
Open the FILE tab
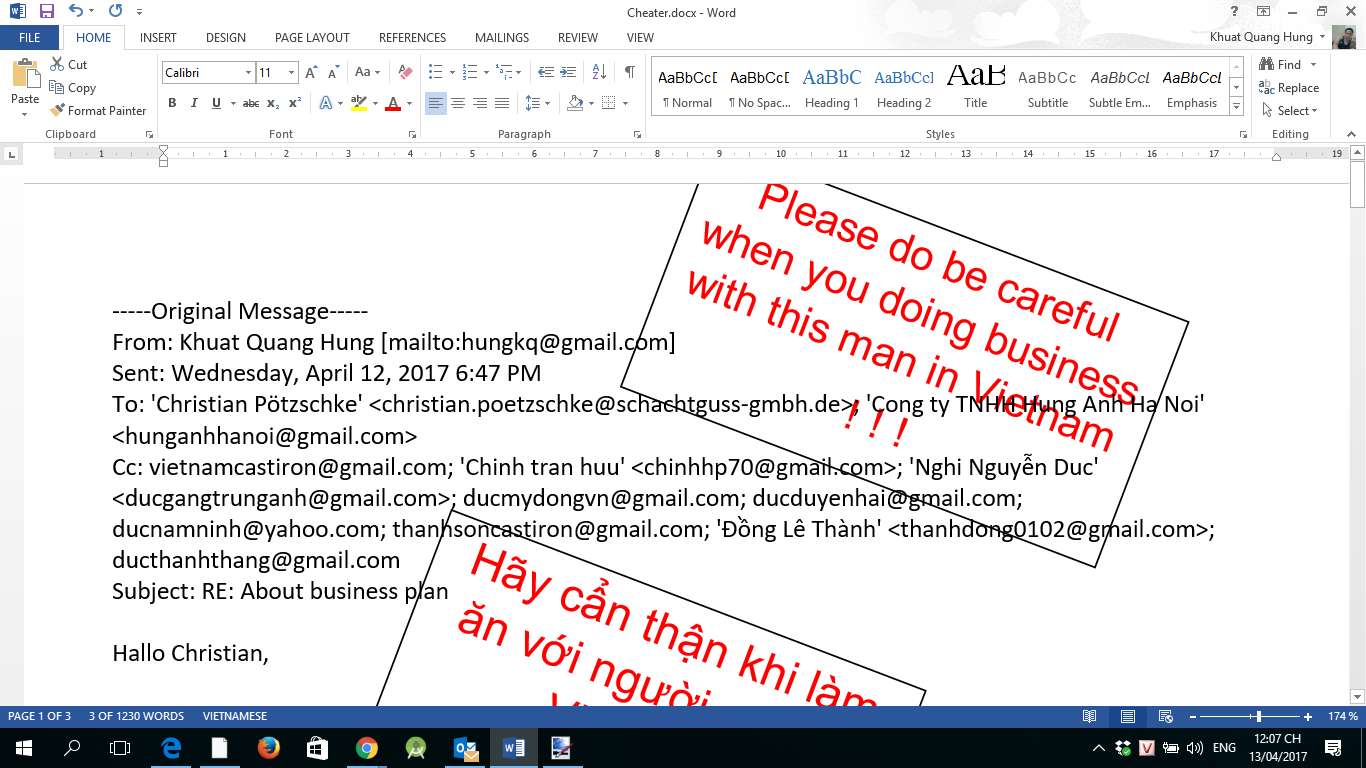30,38
